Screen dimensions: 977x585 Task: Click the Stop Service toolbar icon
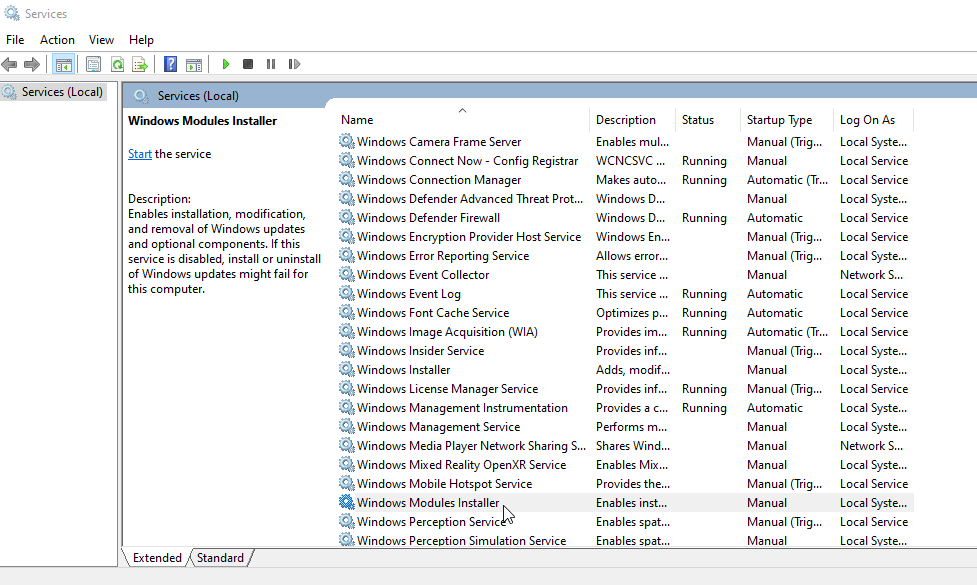249,64
